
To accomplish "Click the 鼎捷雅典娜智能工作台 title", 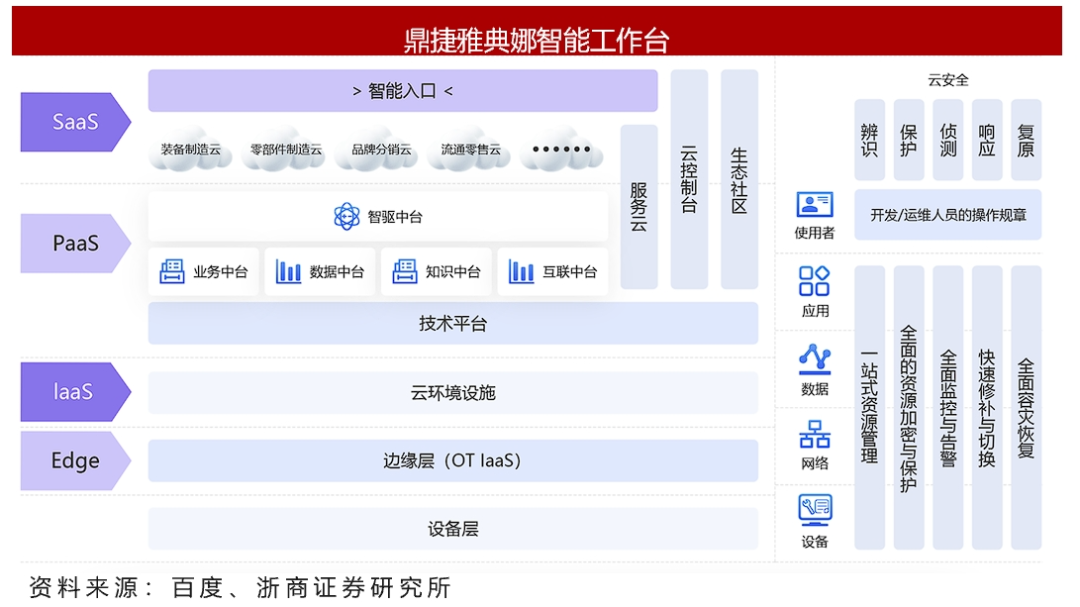I will click(537, 40).
